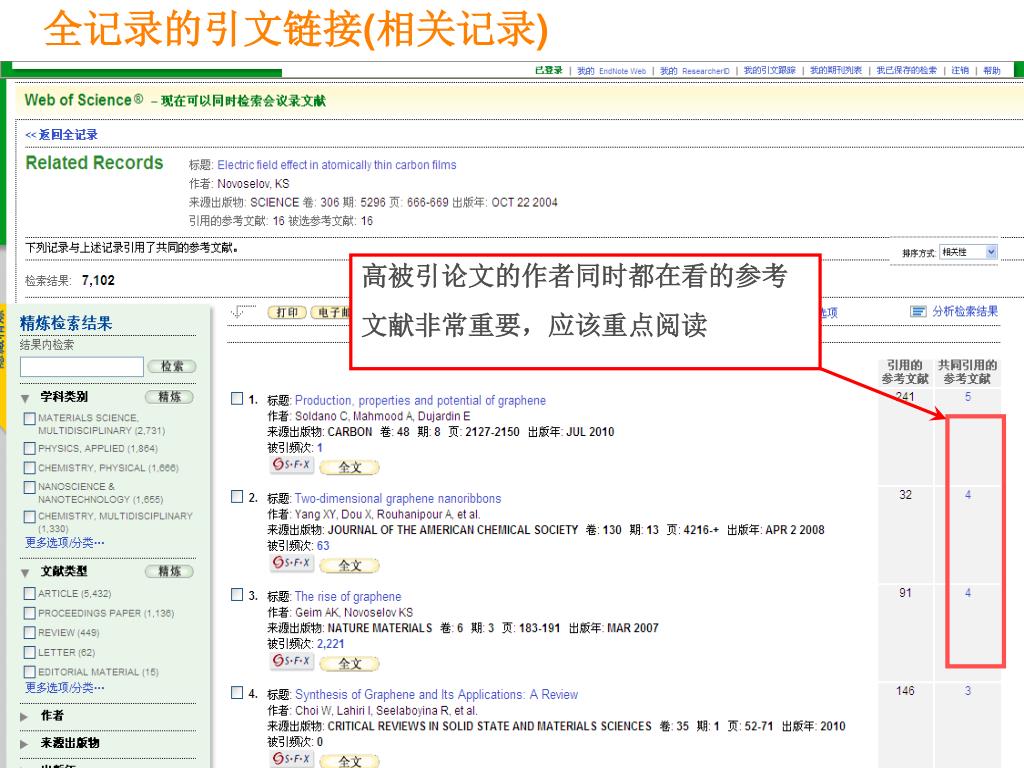Check CHEMISTRY, PHYSICAL filter
This screenshot has height=768, width=1024.
[29, 468]
